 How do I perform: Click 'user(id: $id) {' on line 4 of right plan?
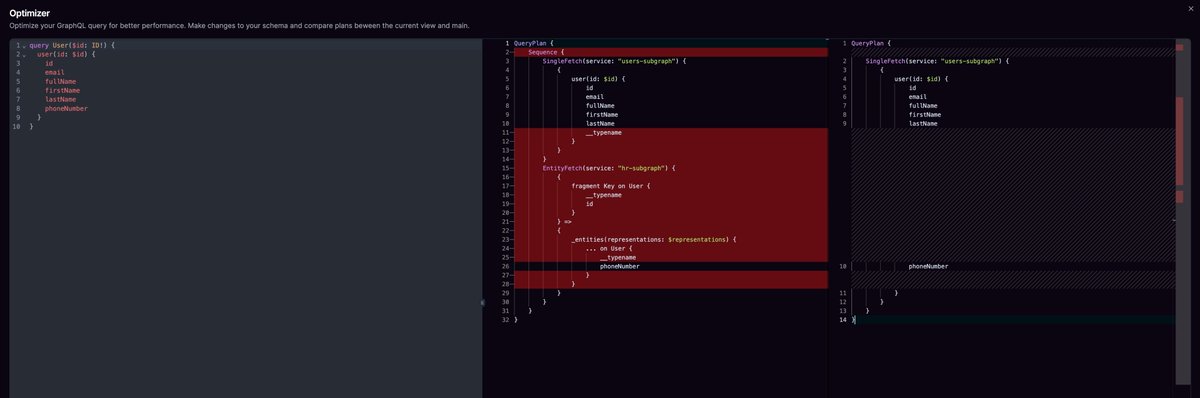(x=922, y=79)
